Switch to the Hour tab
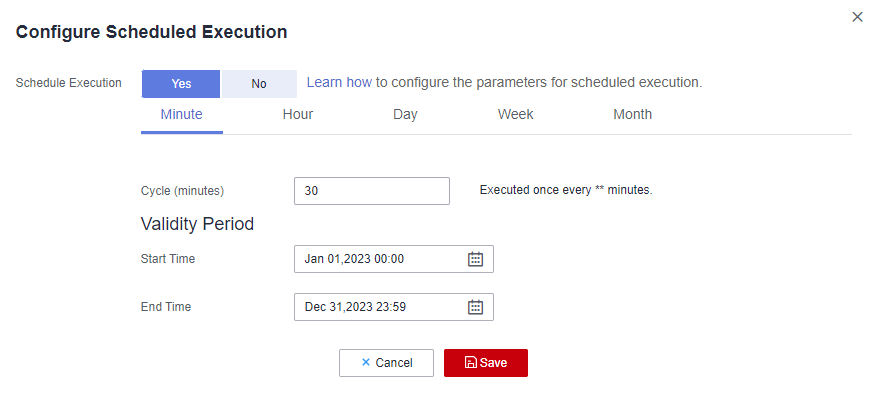Viewport: 874px width, 403px height. tap(298, 114)
